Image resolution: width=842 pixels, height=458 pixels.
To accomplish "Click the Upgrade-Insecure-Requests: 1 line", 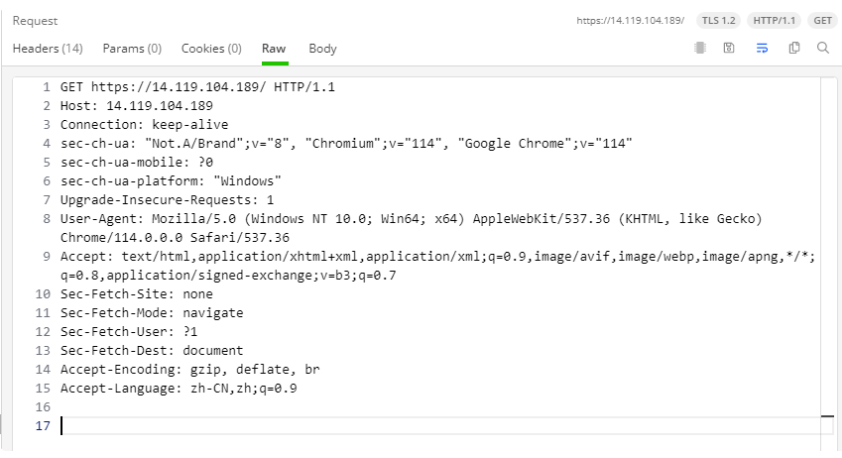I will (167, 200).
